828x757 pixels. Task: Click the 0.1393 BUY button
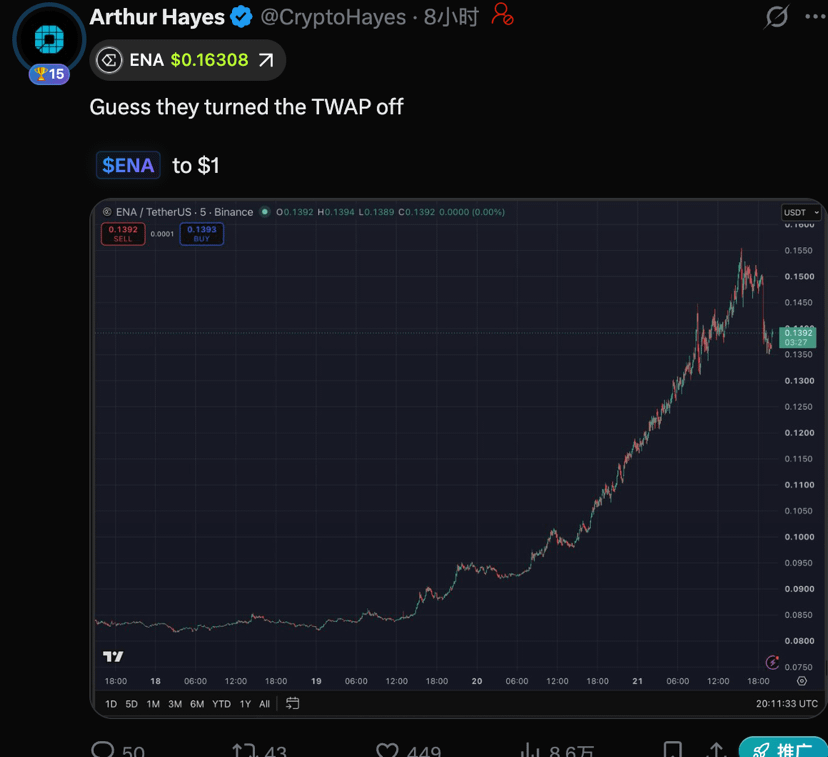(202, 234)
